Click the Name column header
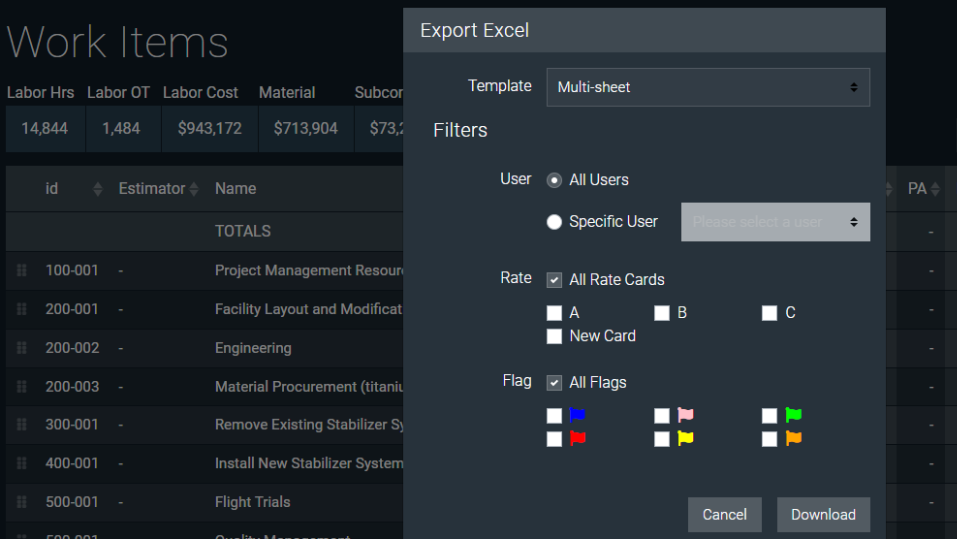The height and width of the screenshot is (539, 957). (x=236, y=189)
